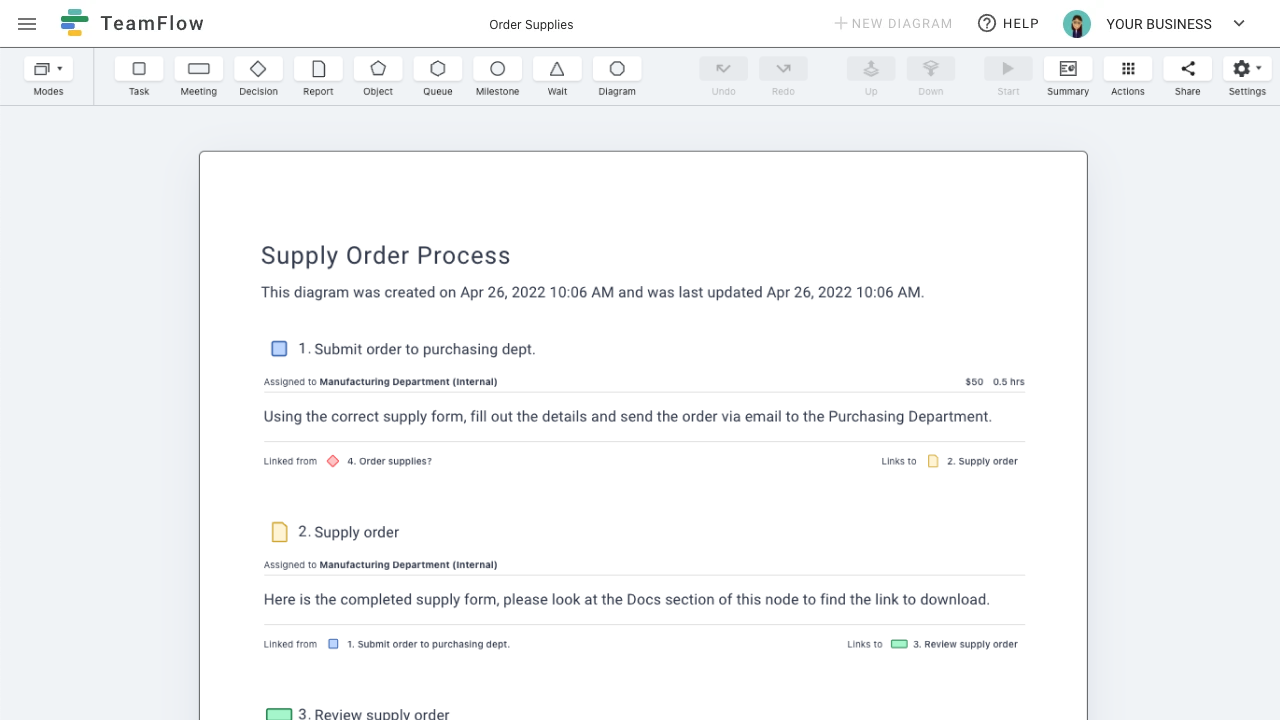Select the Report node tool
The image size is (1280, 720).
pyautogui.click(x=318, y=70)
